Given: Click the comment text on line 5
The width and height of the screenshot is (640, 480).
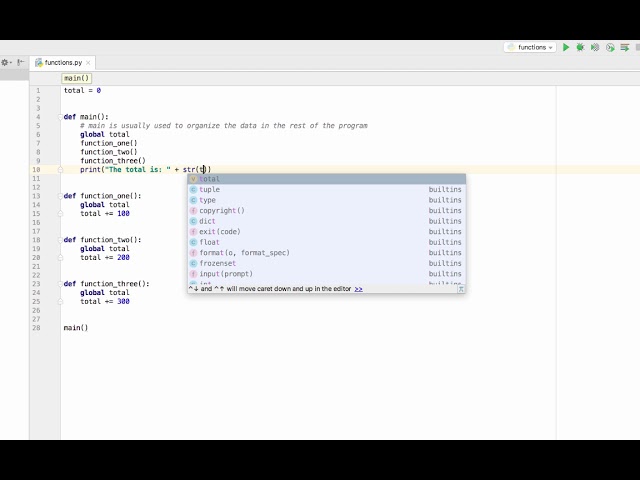Looking at the screenshot, I should (224, 126).
